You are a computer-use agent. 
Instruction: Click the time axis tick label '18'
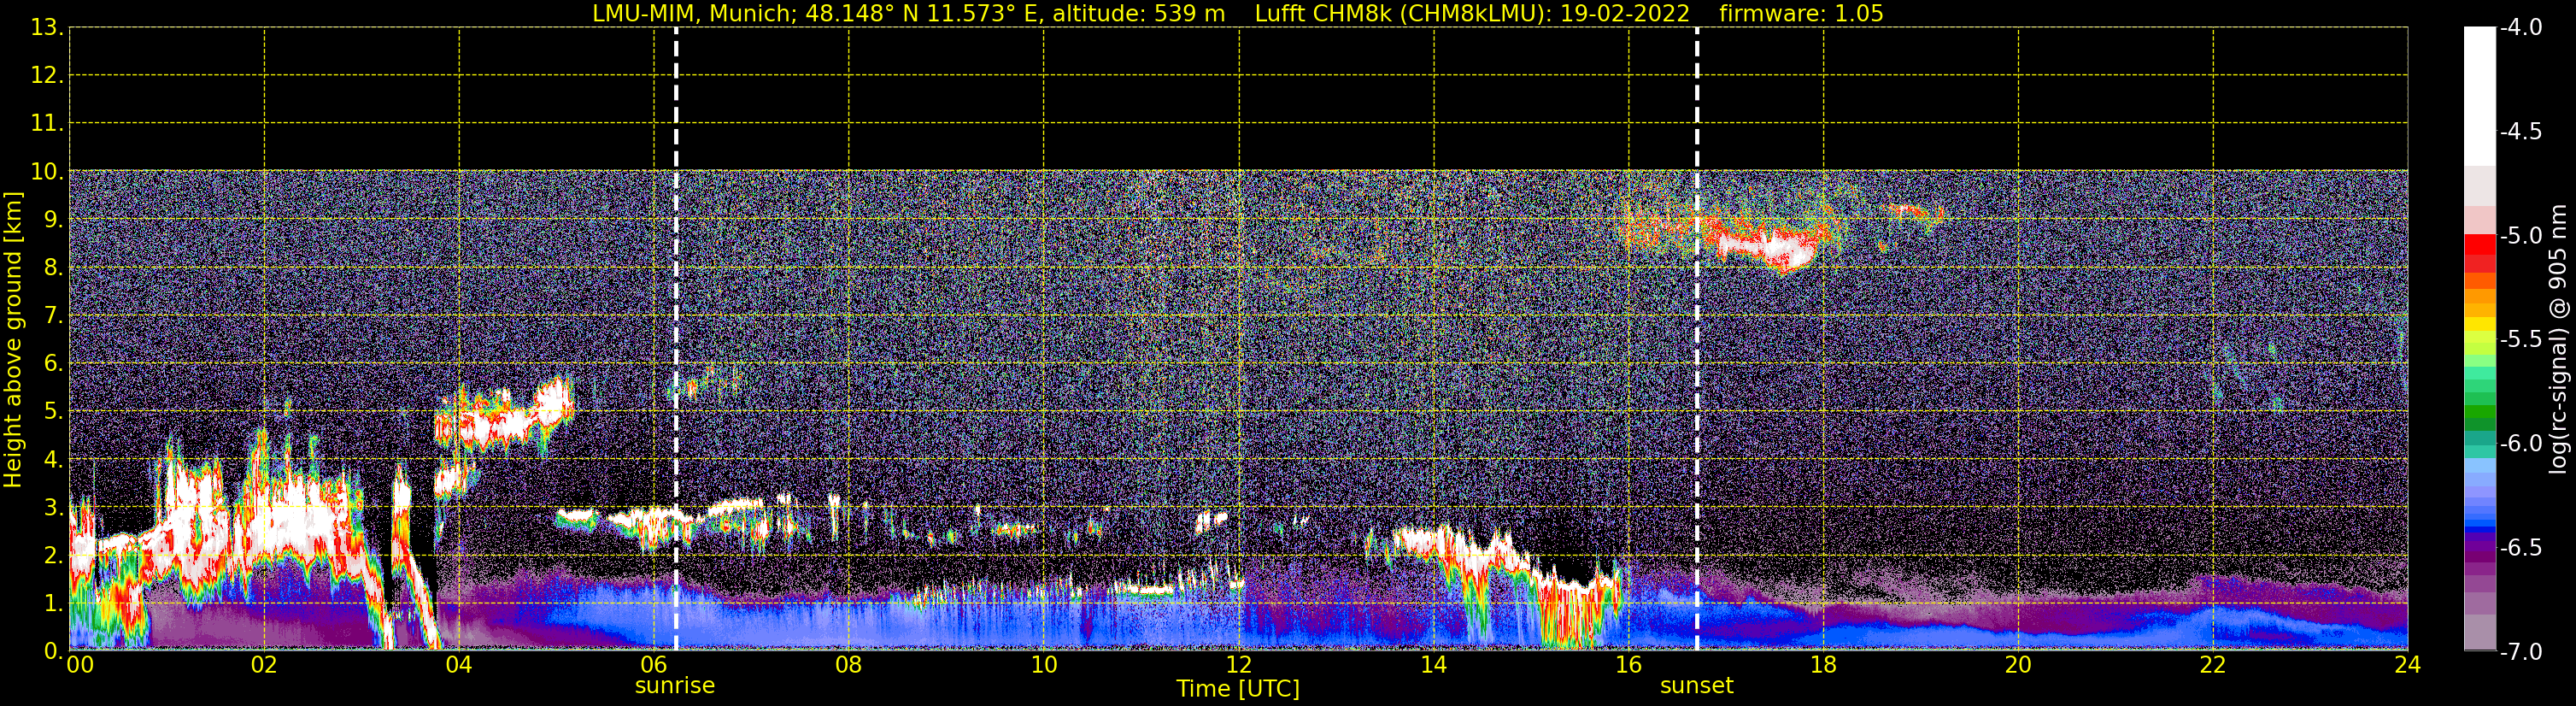coord(1823,665)
